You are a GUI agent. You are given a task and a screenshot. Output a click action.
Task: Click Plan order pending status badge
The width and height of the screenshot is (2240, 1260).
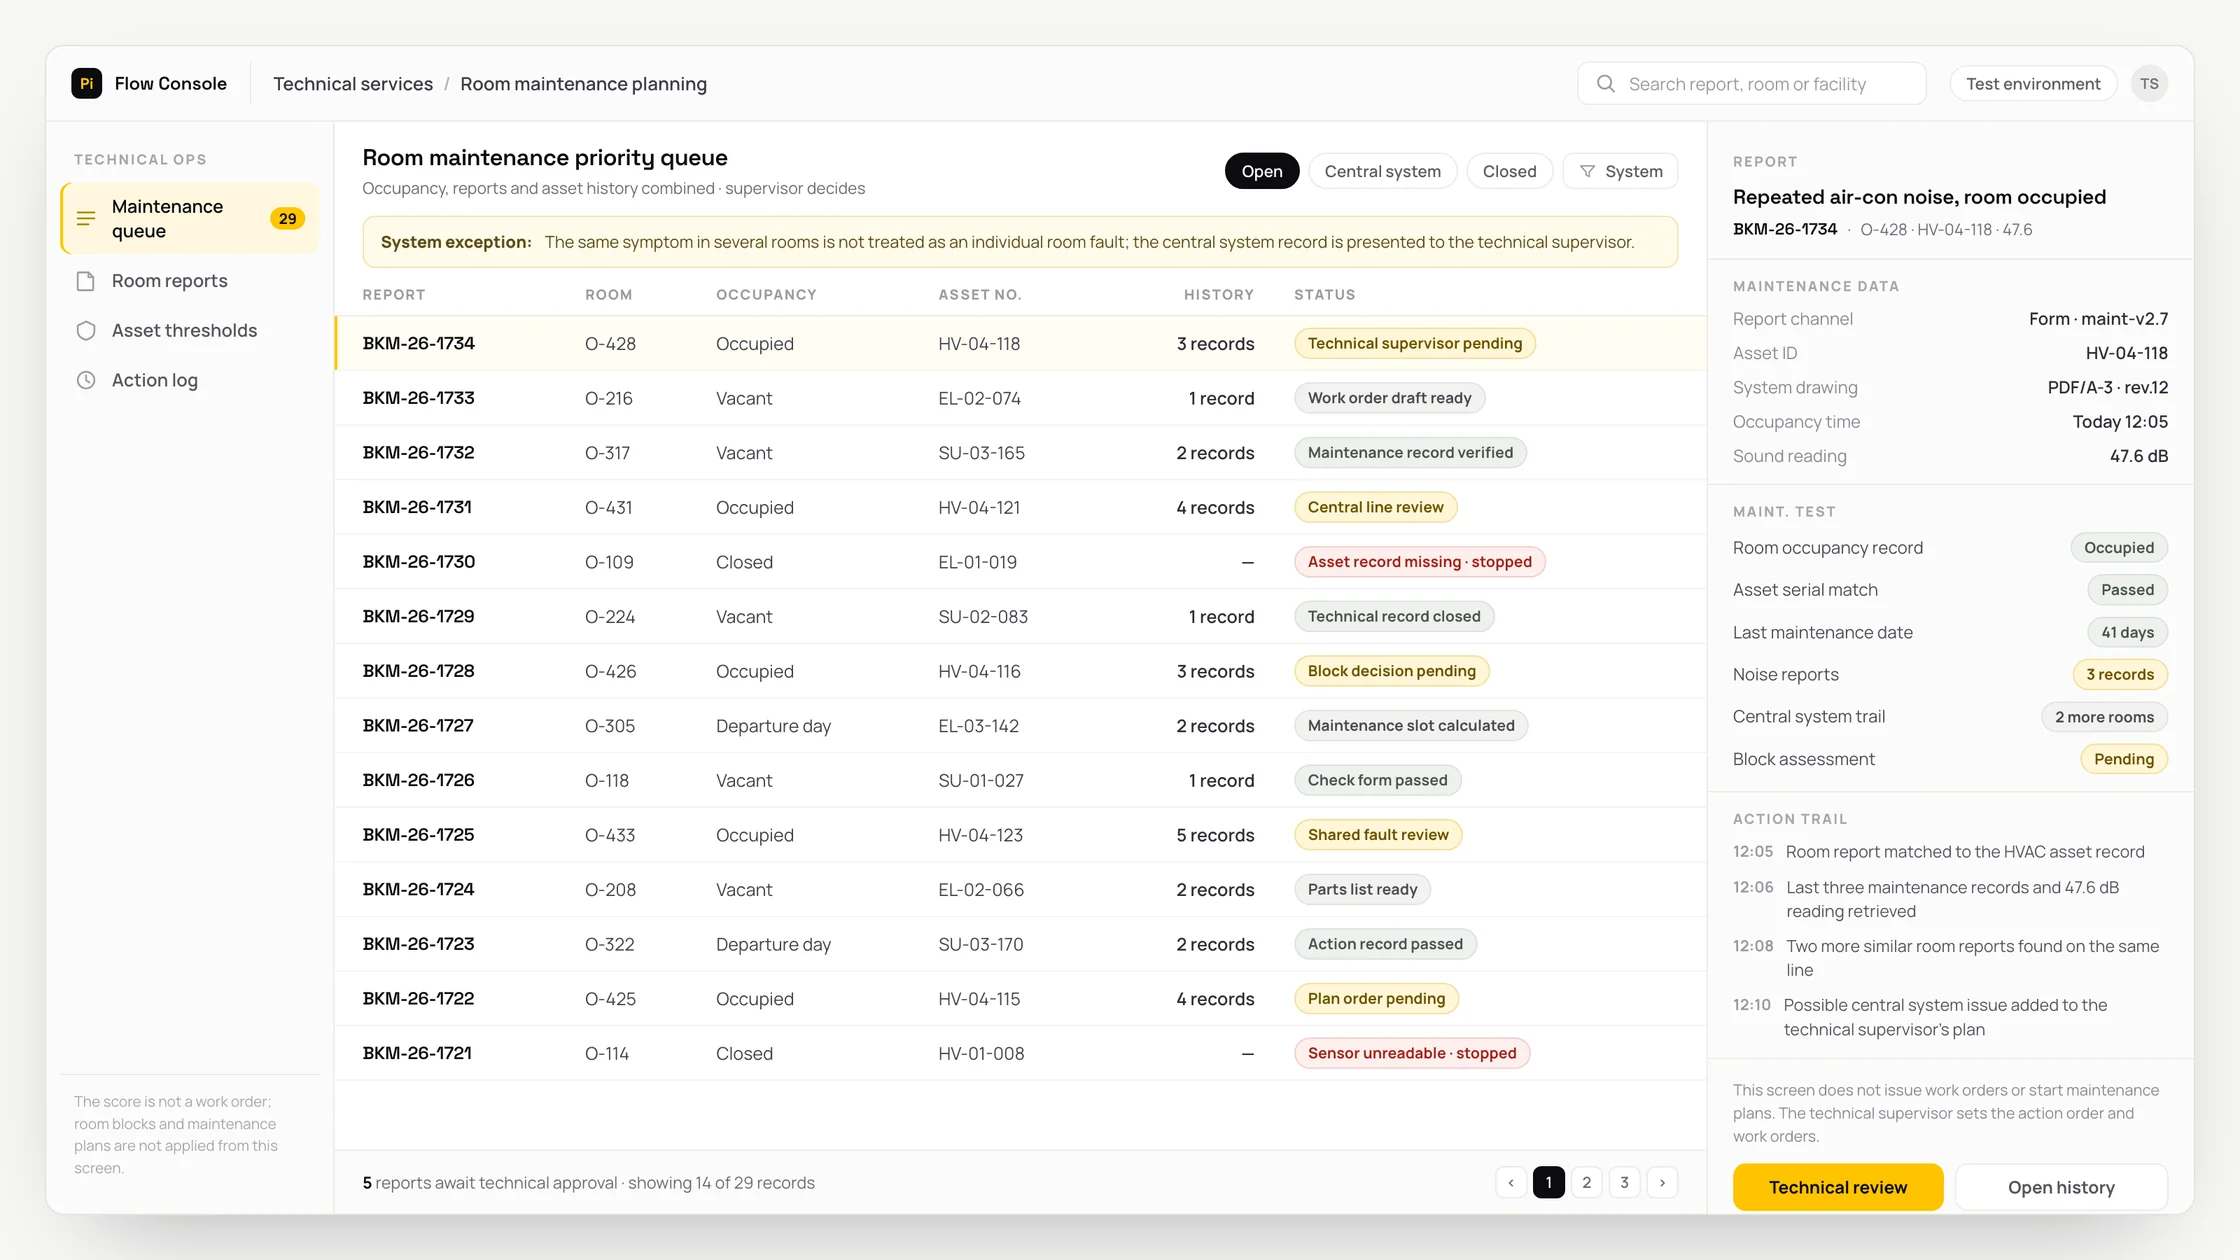point(1376,999)
